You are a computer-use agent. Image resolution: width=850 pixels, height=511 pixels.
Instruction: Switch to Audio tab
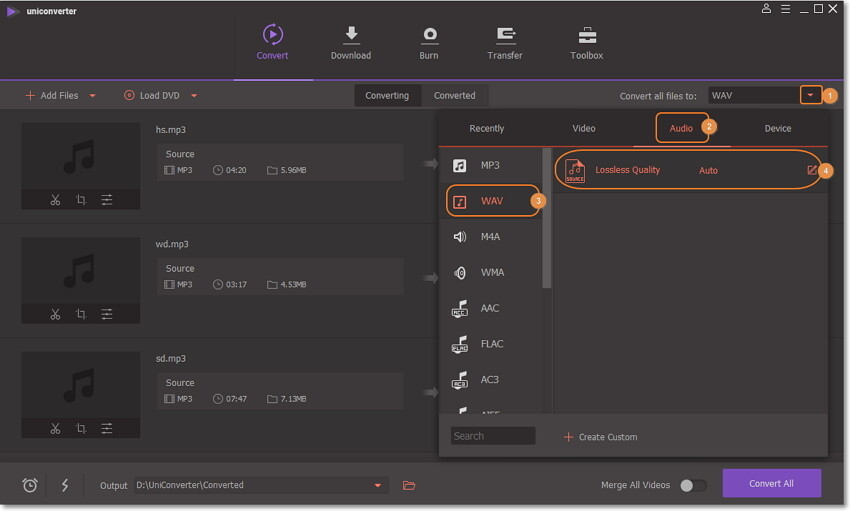681,128
